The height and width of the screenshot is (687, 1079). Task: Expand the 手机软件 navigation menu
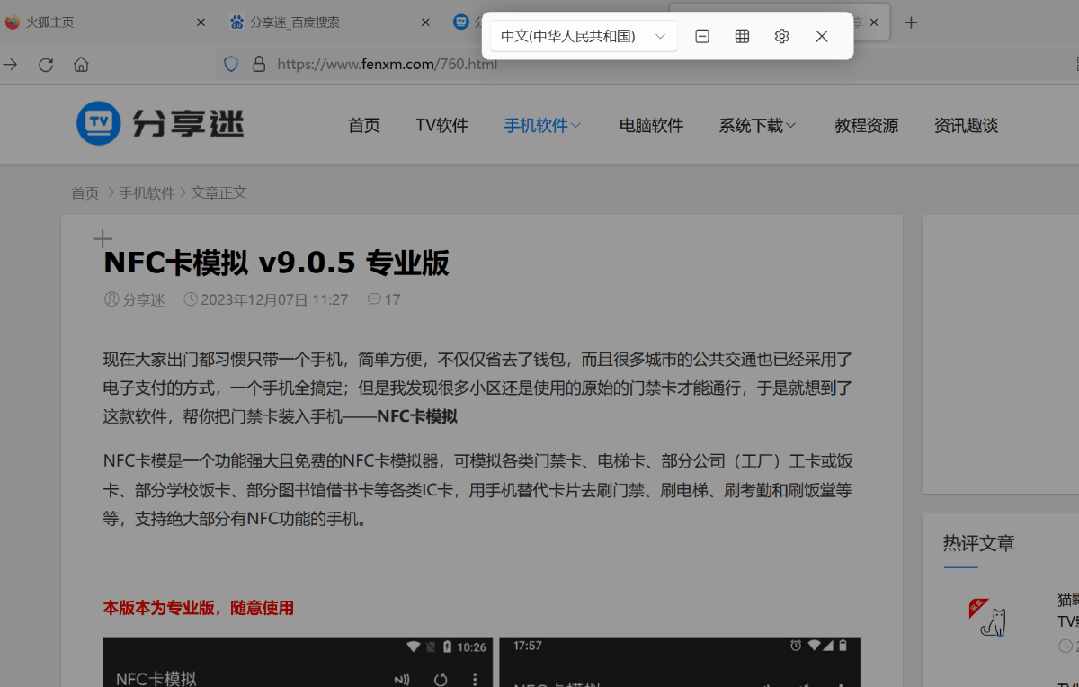point(536,124)
